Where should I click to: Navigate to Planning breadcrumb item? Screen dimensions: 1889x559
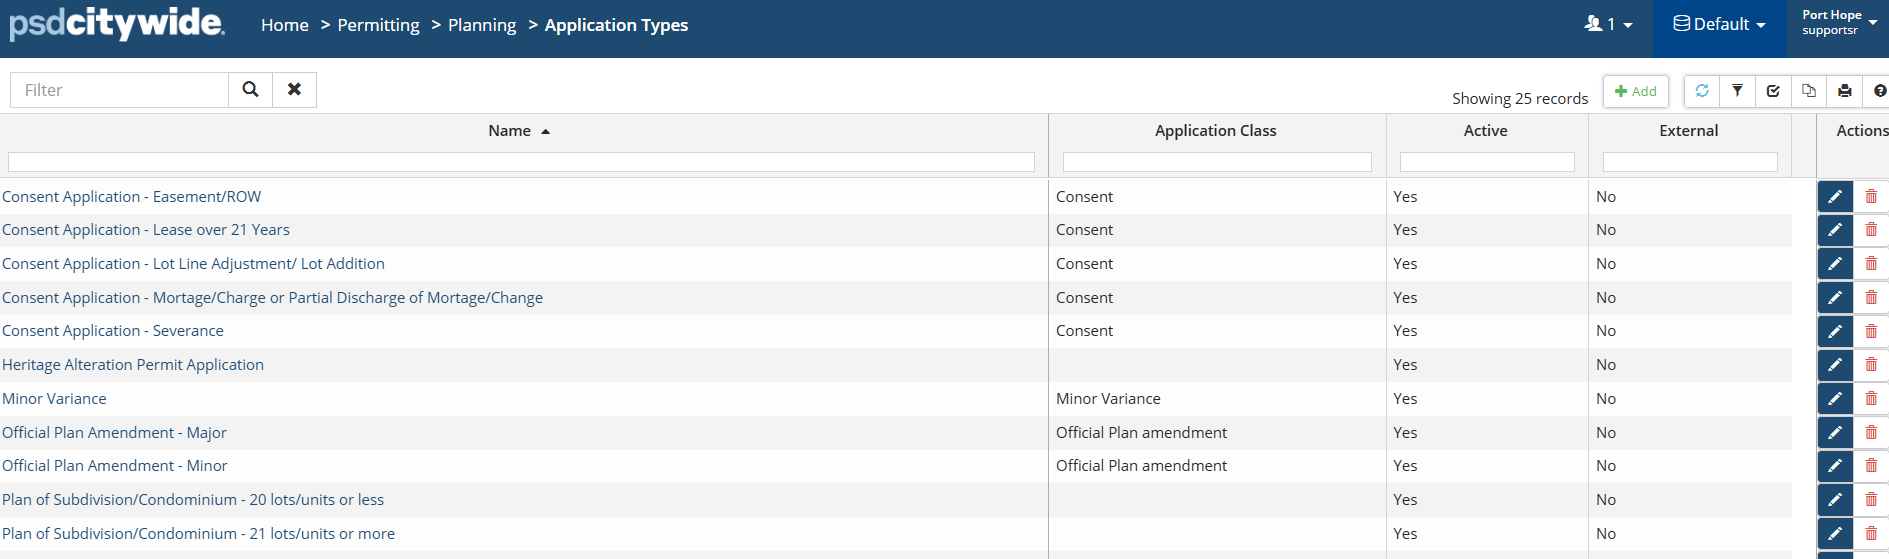(482, 25)
